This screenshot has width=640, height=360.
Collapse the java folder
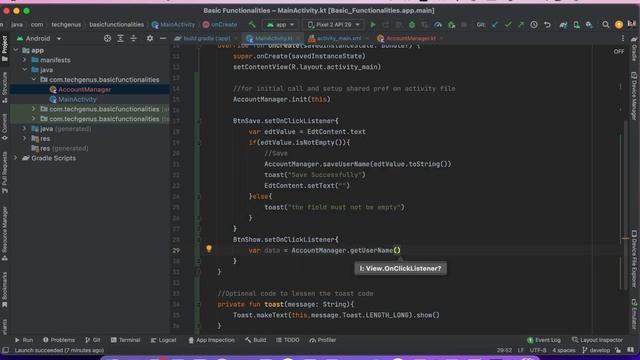pyautogui.click(x=25, y=70)
